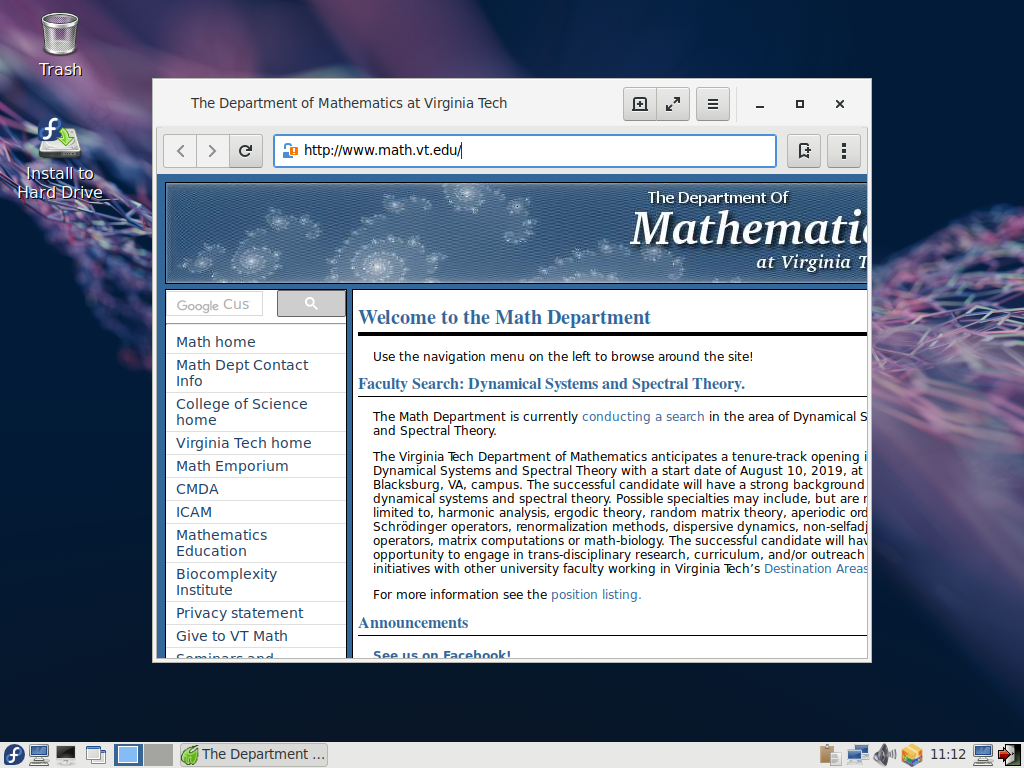The width and height of the screenshot is (1024, 768).
Task: Click the Faculty Search heading text
Action: pos(551,384)
